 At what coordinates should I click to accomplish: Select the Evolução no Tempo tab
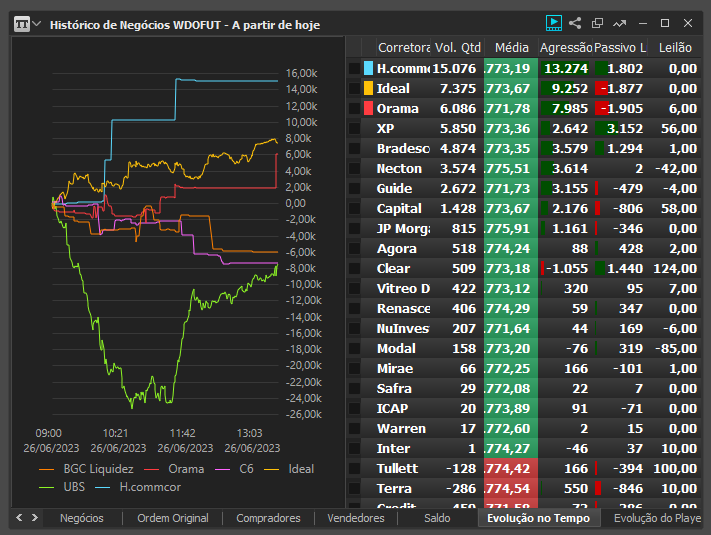[x=538, y=518]
